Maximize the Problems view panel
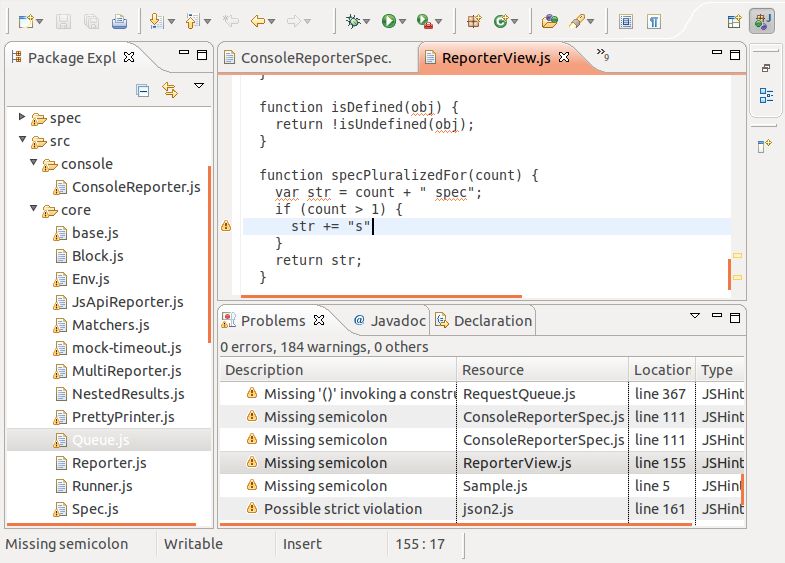 click(x=735, y=318)
